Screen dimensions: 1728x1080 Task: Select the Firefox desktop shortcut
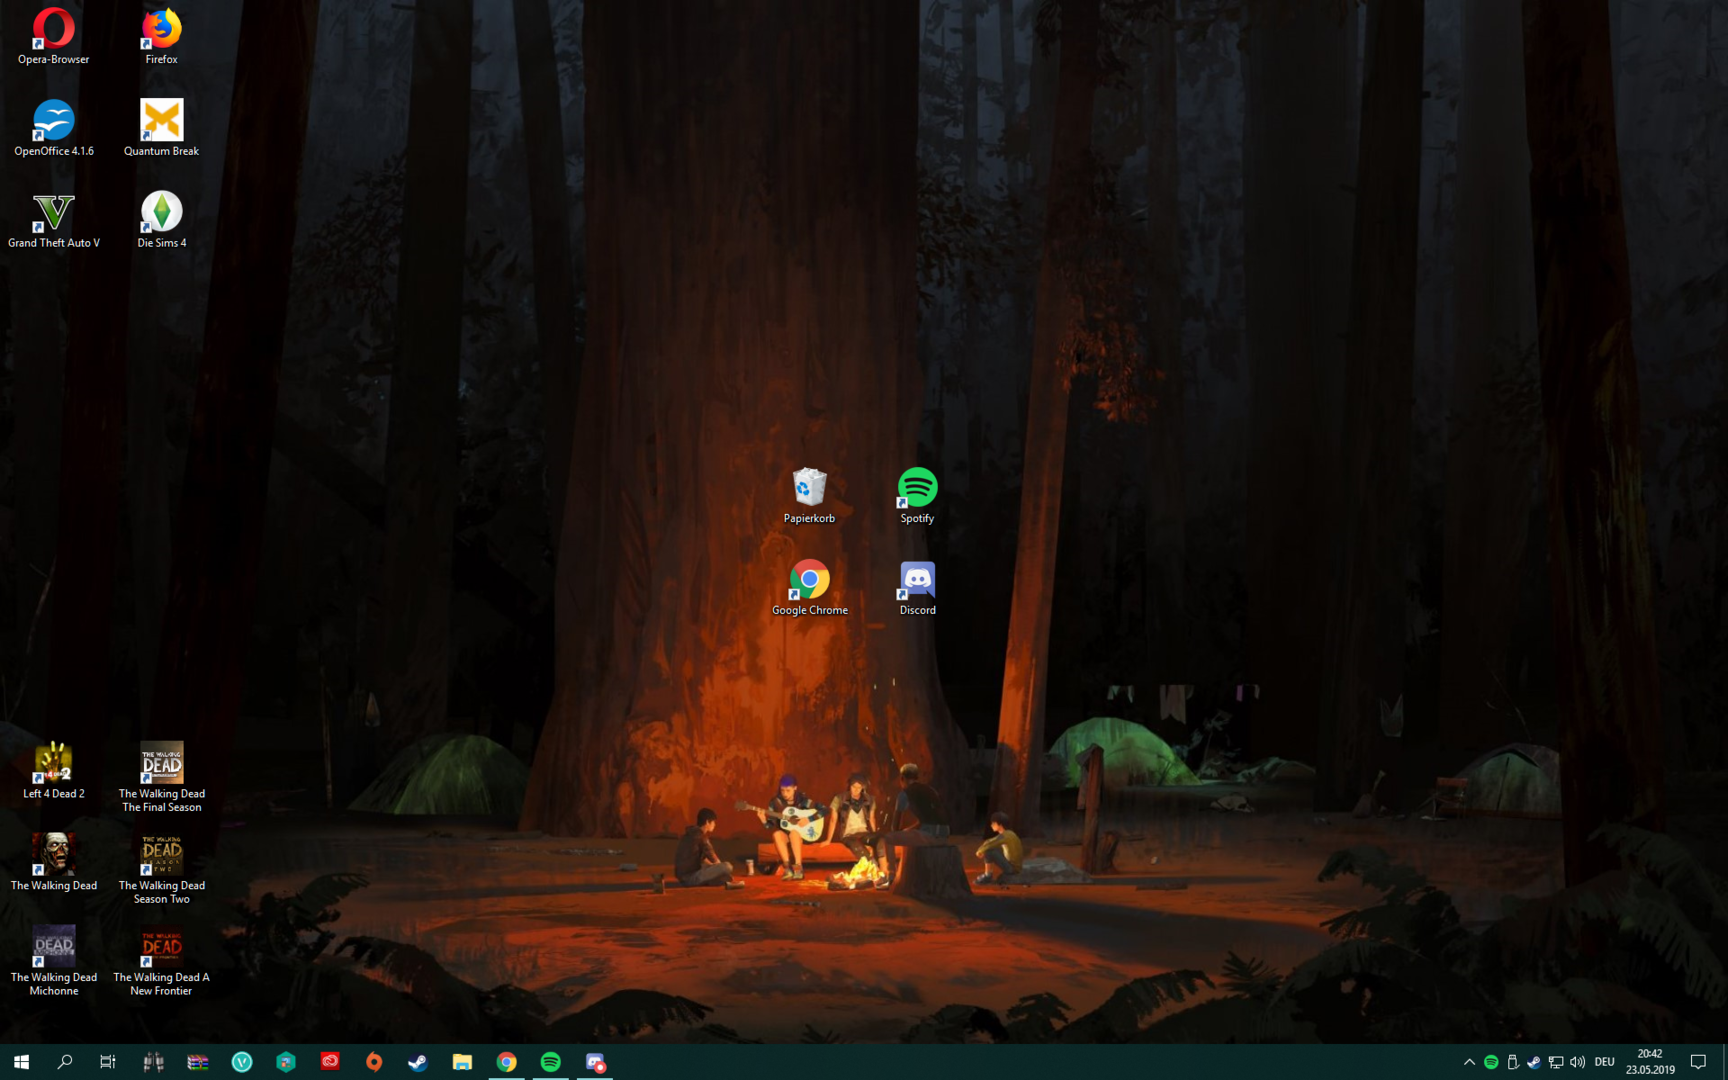(x=161, y=36)
